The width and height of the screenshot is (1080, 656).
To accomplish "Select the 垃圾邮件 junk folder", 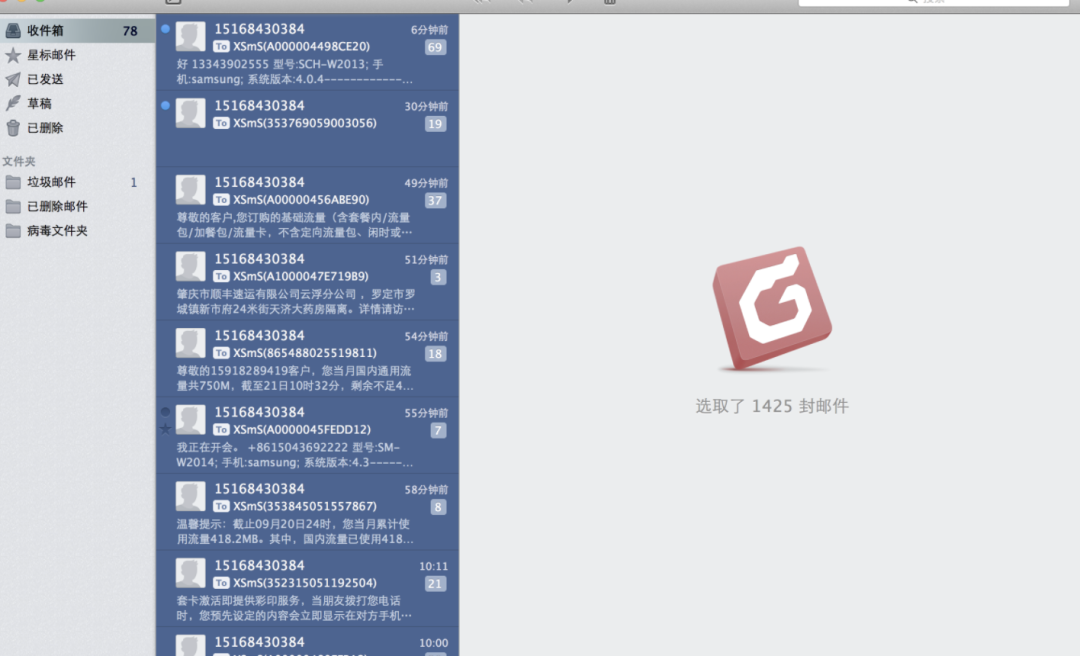I will click(x=77, y=182).
